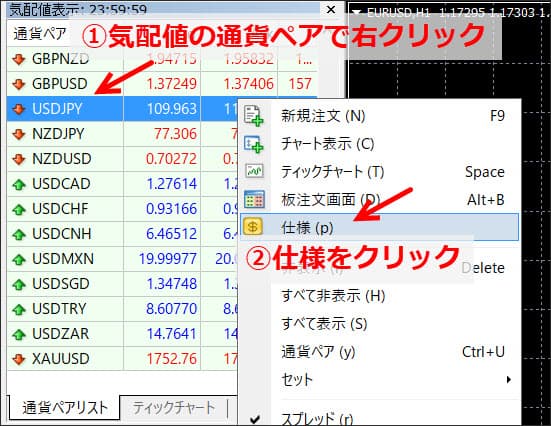Screen dimensions: 551x426
Task: Click USDMXN bid price 19.99977
Action: (168, 259)
